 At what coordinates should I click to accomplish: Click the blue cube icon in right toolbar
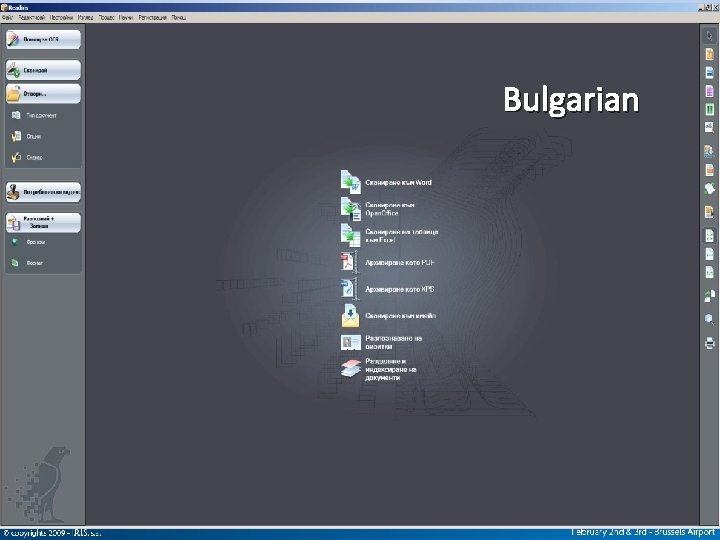[709, 319]
